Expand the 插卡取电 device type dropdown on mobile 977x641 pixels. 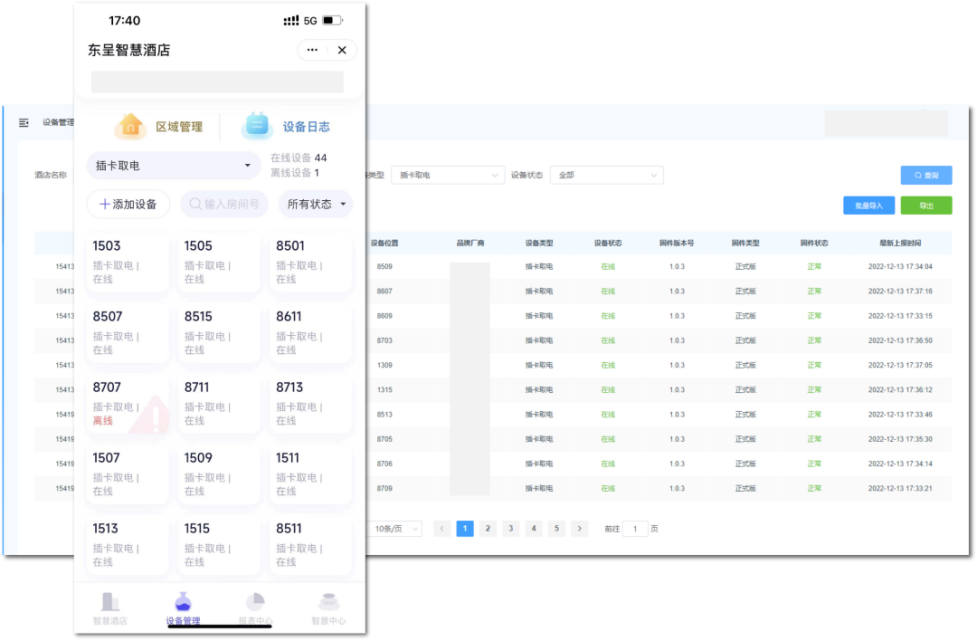(174, 165)
